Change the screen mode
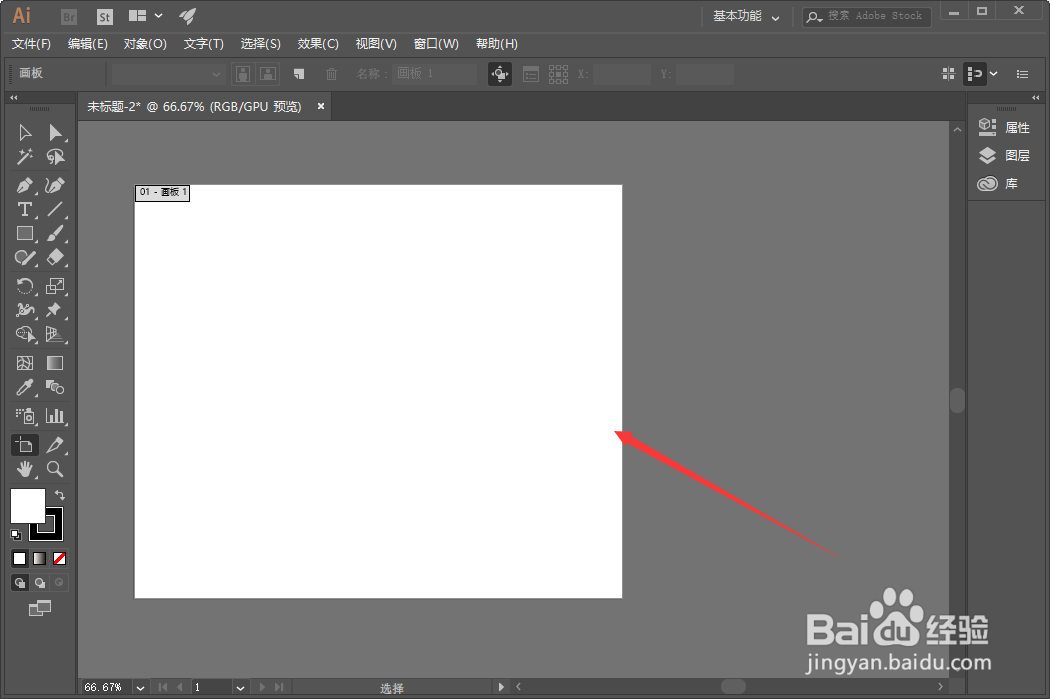This screenshot has height=699, width=1050. pos(40,608)
